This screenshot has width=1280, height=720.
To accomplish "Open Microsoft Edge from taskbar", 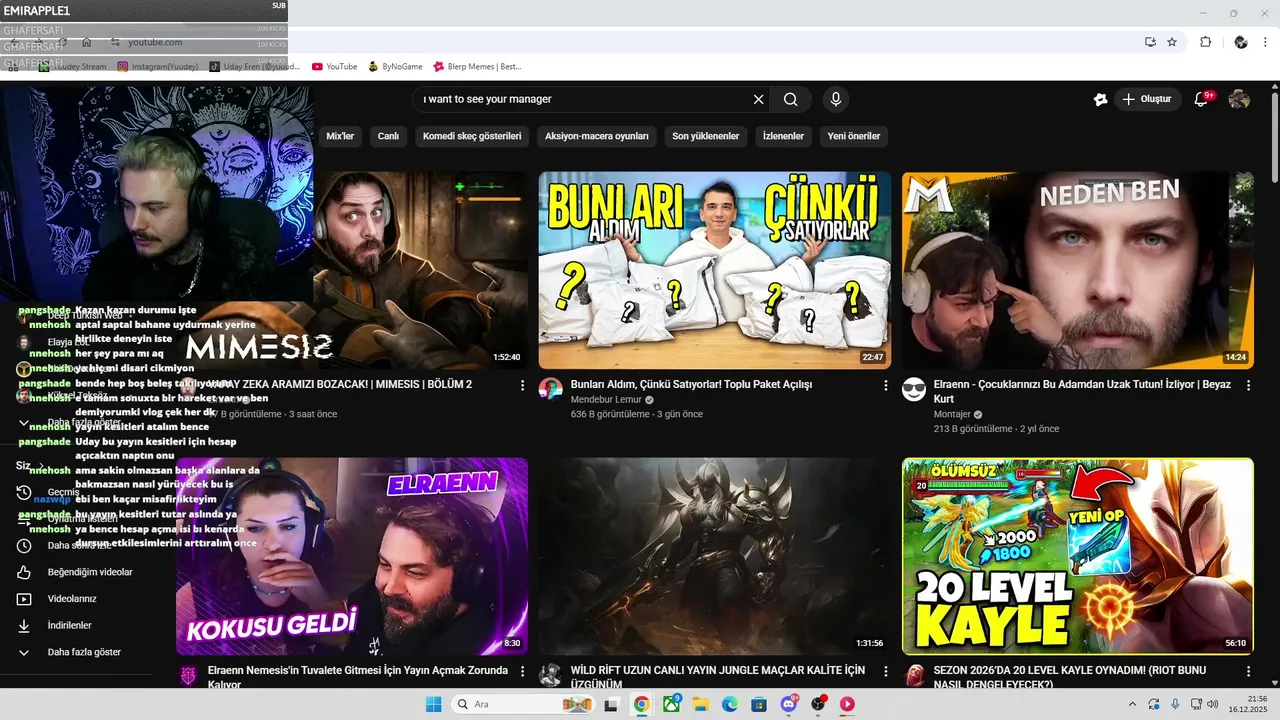I will (730, 704).
